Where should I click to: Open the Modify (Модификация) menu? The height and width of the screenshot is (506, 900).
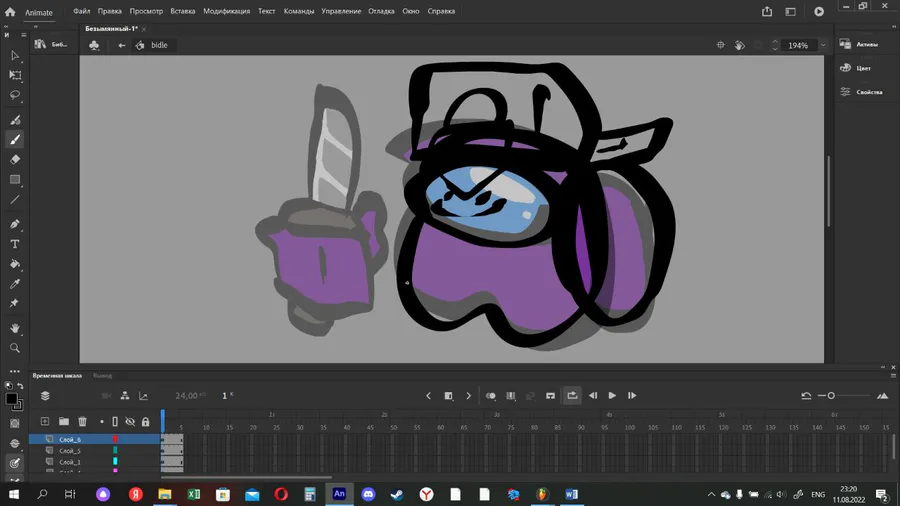[226, 11]
